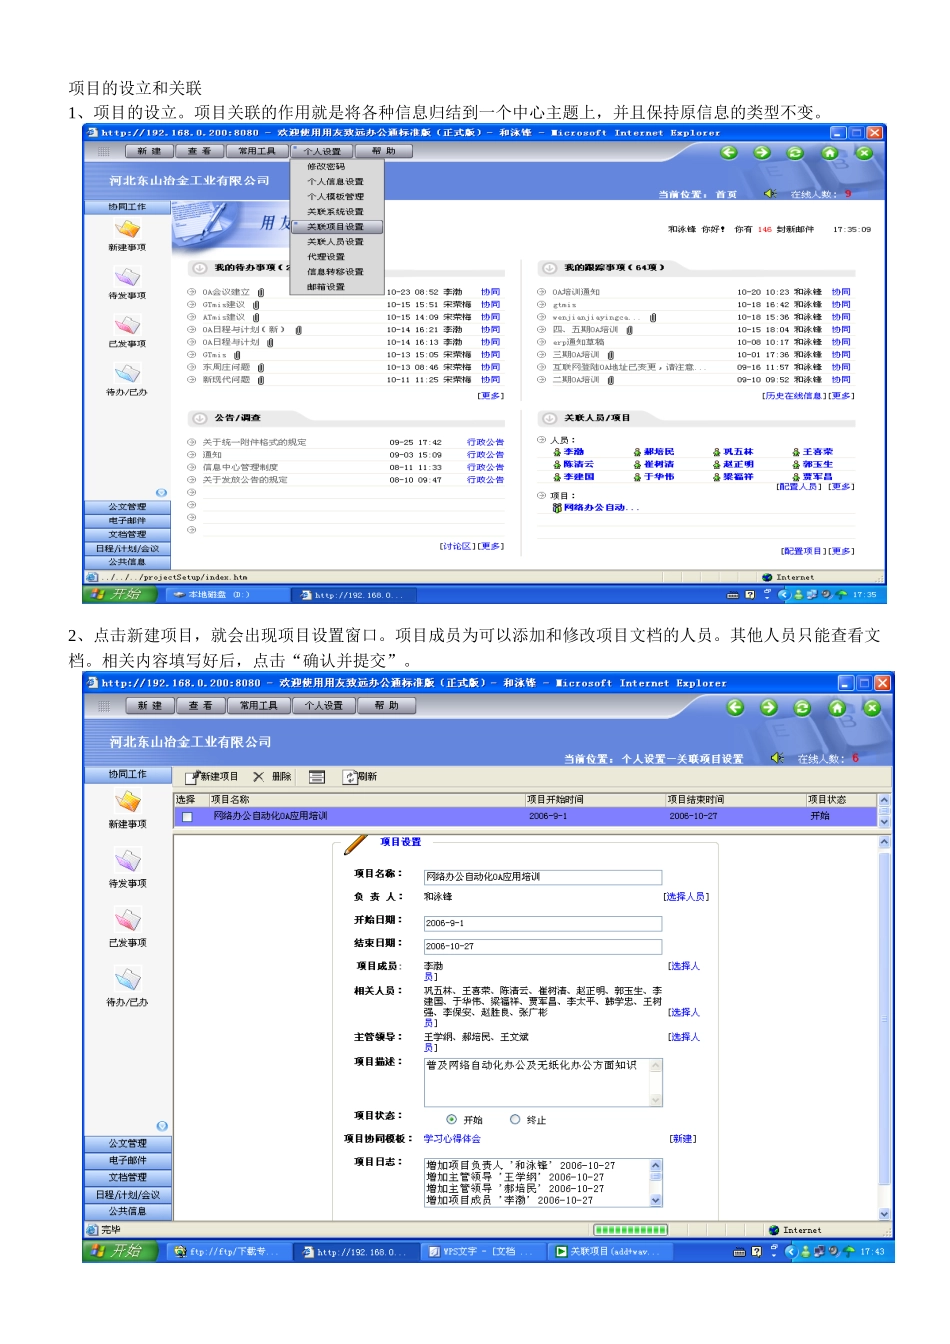Click blue round expander above 公文管理 in bottom window
Screen dimensions: 950x1344
pyautogui.click(x=162, y=1126)
